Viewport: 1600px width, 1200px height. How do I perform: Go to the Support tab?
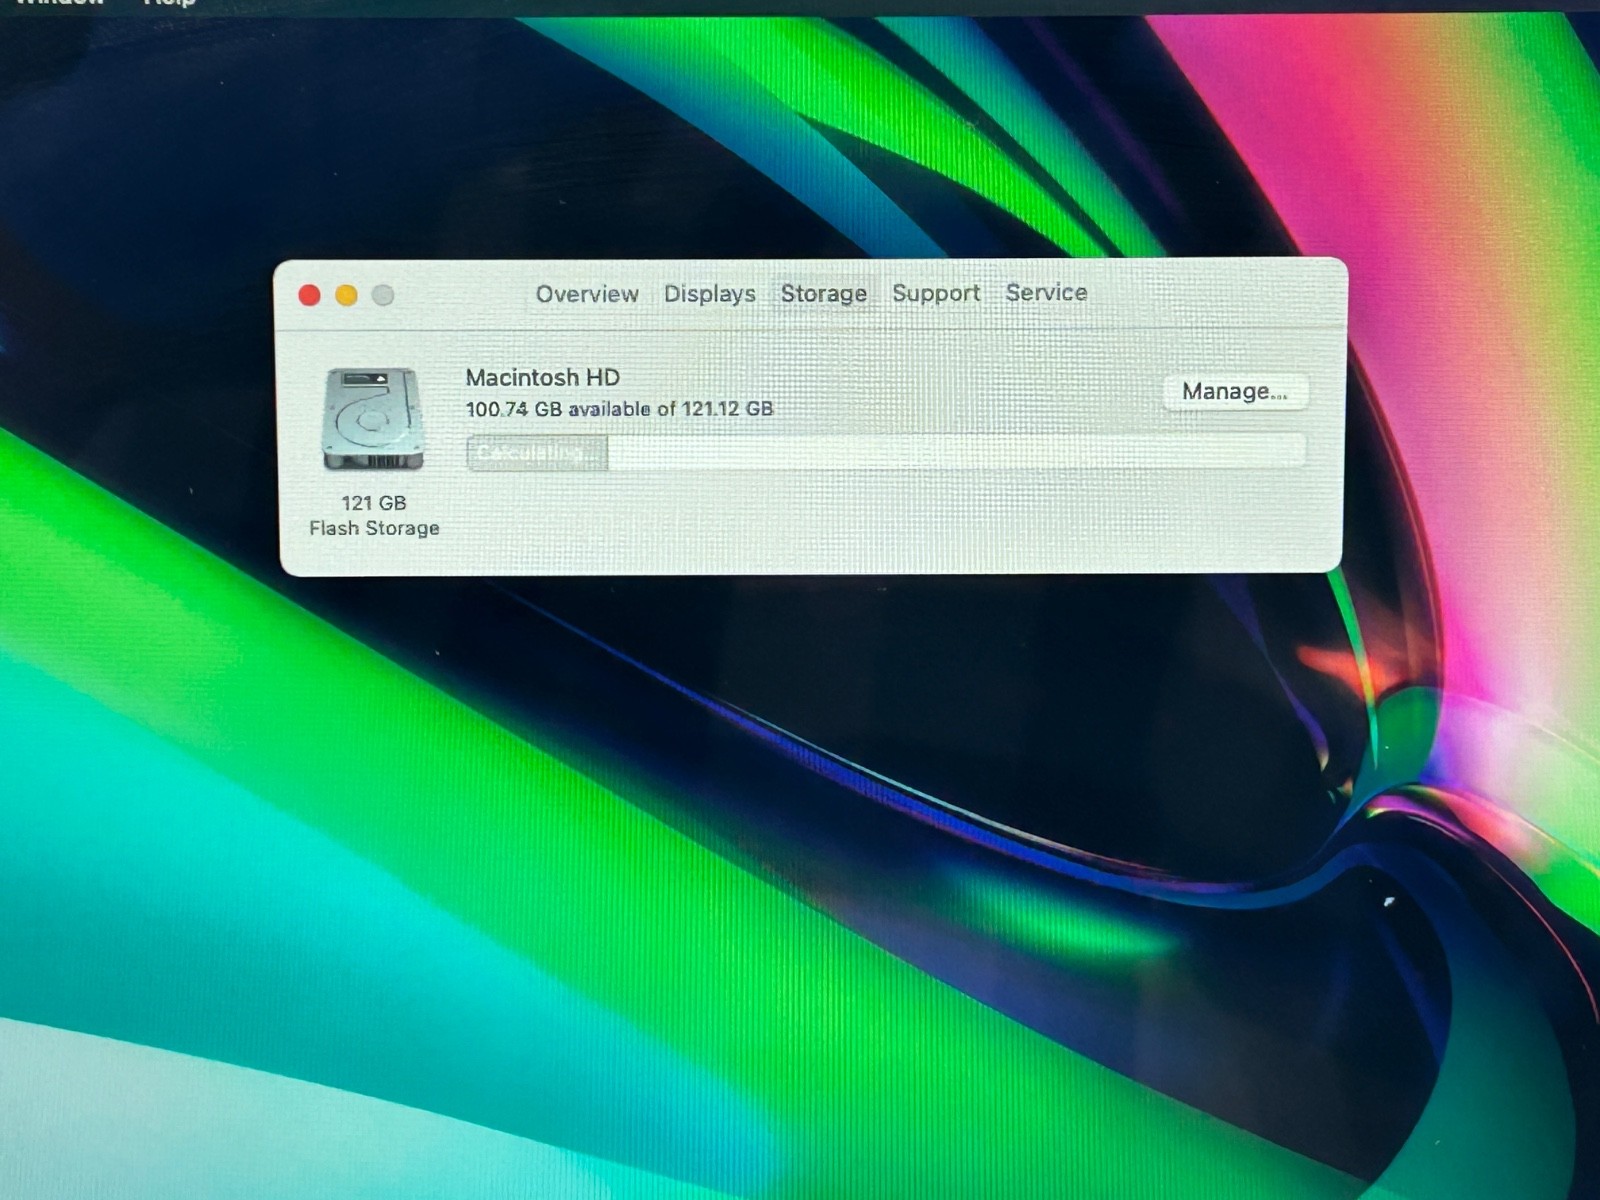[936, 293]
